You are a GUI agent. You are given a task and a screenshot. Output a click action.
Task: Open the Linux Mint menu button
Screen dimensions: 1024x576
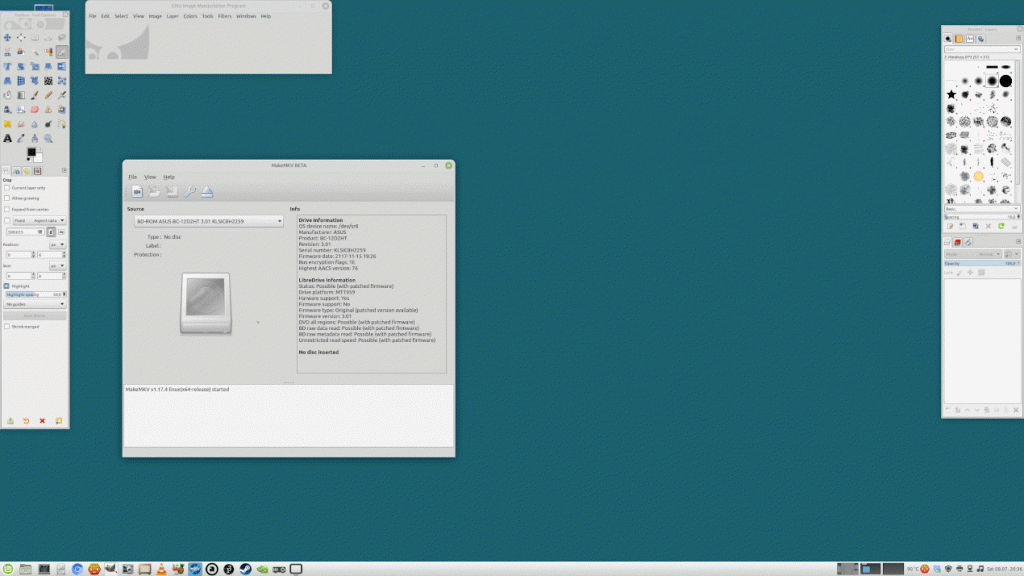[x=8, y=569]
